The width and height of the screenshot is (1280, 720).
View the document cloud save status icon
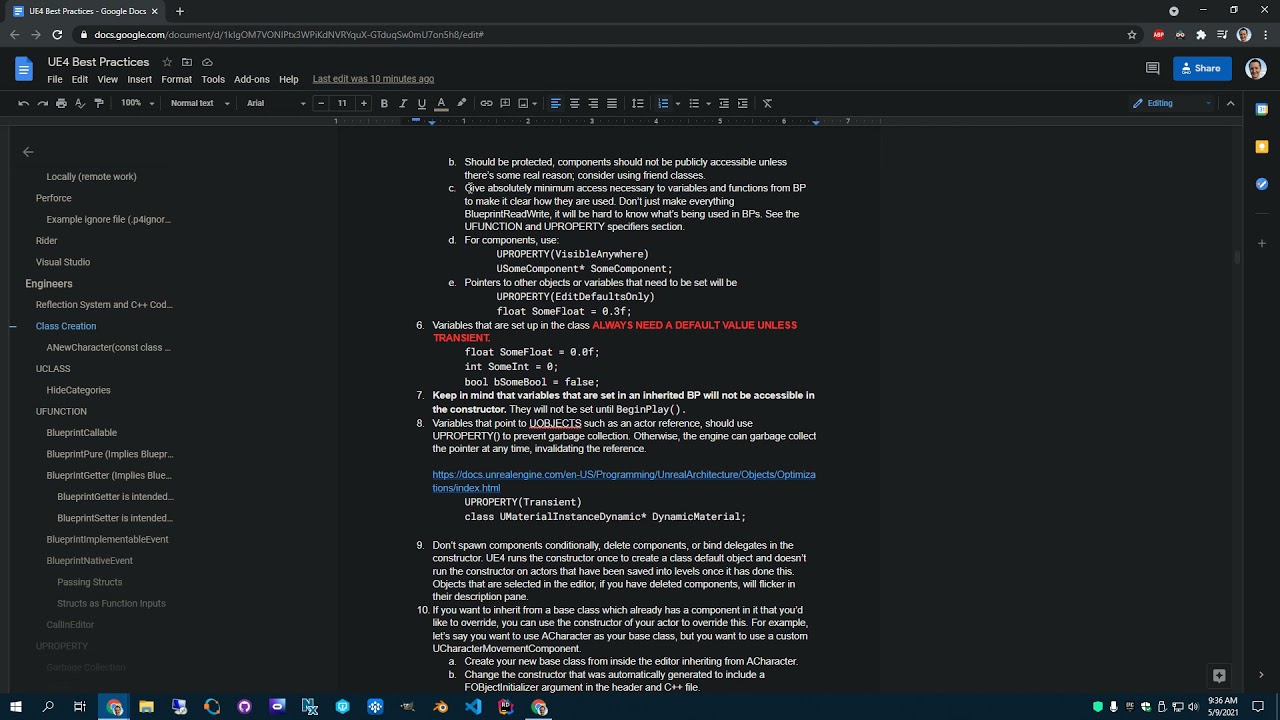[207, 62]
